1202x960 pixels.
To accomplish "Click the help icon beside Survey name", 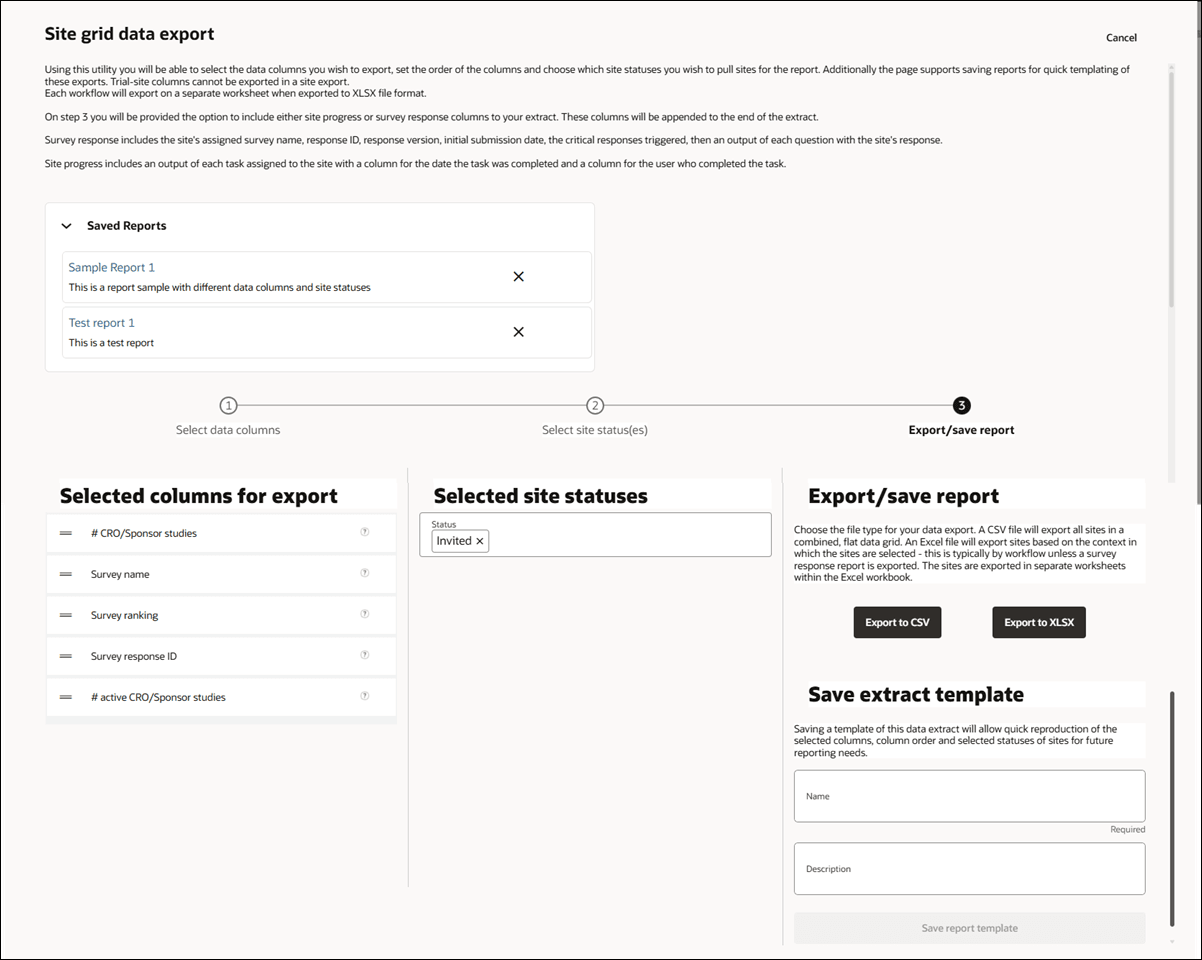I will [364, 573].
